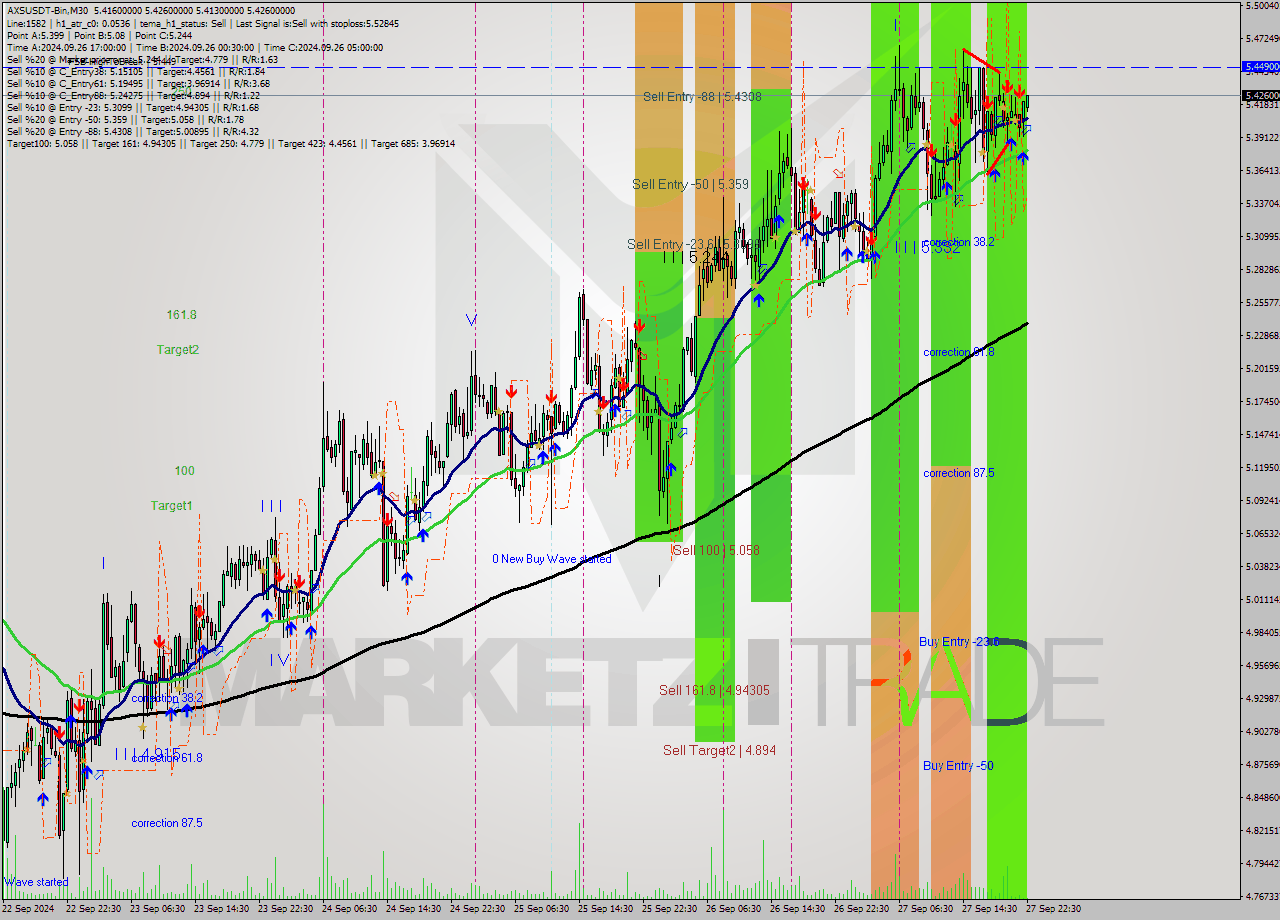Click the blue highlighted 5.44900 price tag
Screen dimensions: 1280x920
pyautogui.click(x=1260, y=67)
